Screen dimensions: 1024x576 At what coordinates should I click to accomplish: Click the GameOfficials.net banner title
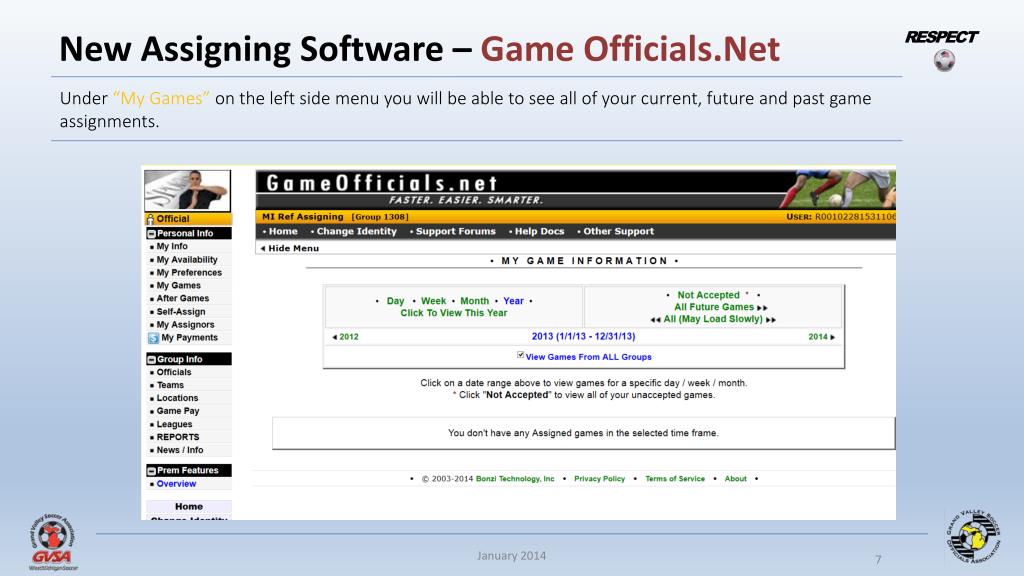click(382, 183)
